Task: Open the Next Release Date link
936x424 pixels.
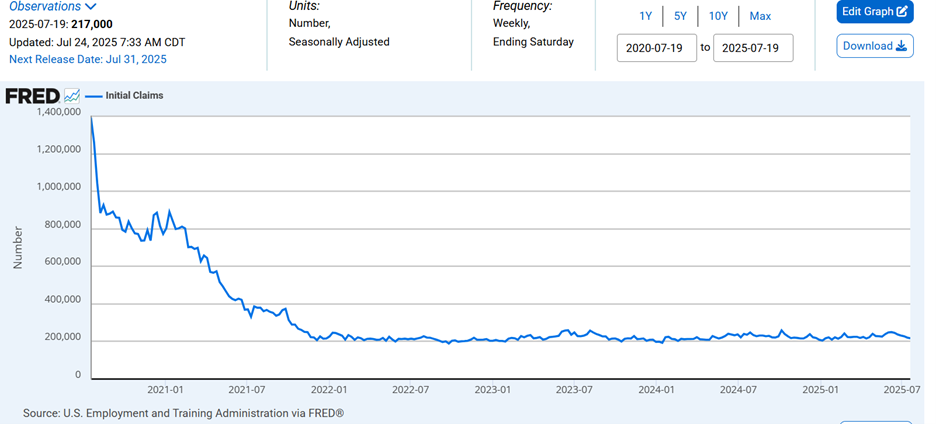Action: point(88,59)
